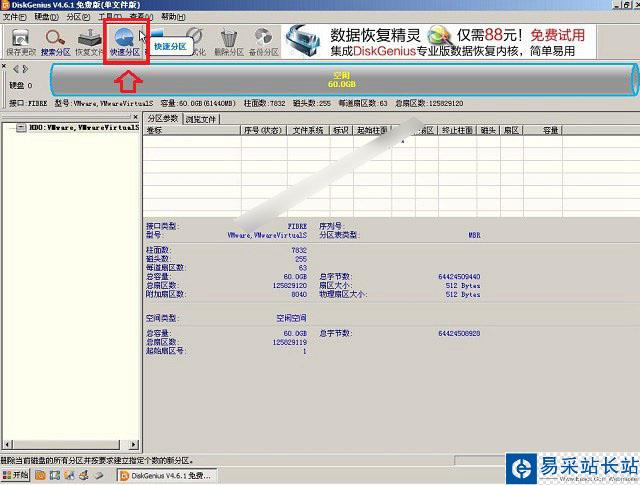Image resolution: width=640 pixels, height=485 pixels.
Task: Click the MBR partition table type value
Action: pos(474,235)
